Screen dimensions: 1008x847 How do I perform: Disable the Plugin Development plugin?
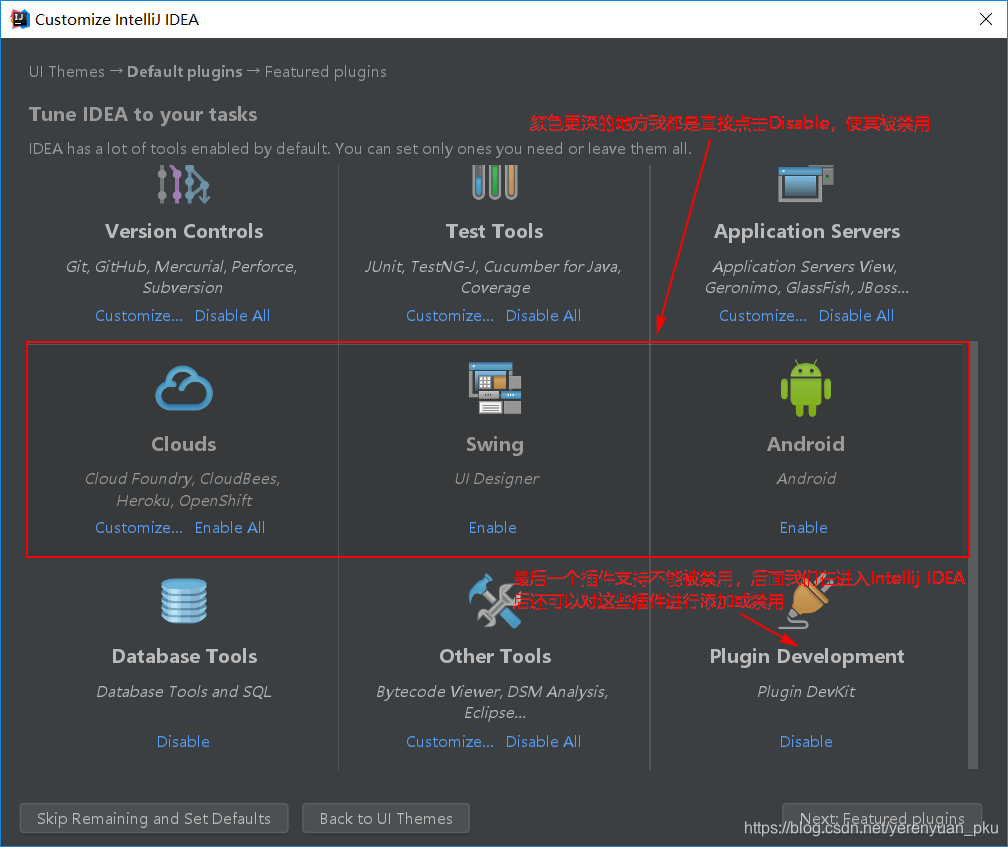806,742
